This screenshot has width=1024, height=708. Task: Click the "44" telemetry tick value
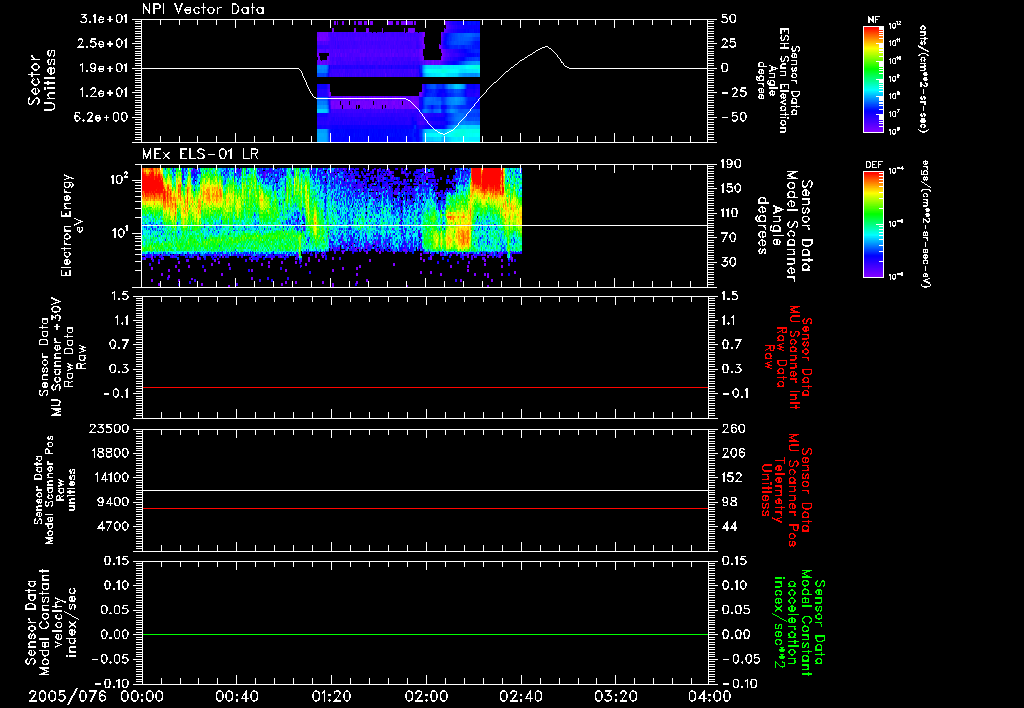pyautogui.click(x=729, y=526)
